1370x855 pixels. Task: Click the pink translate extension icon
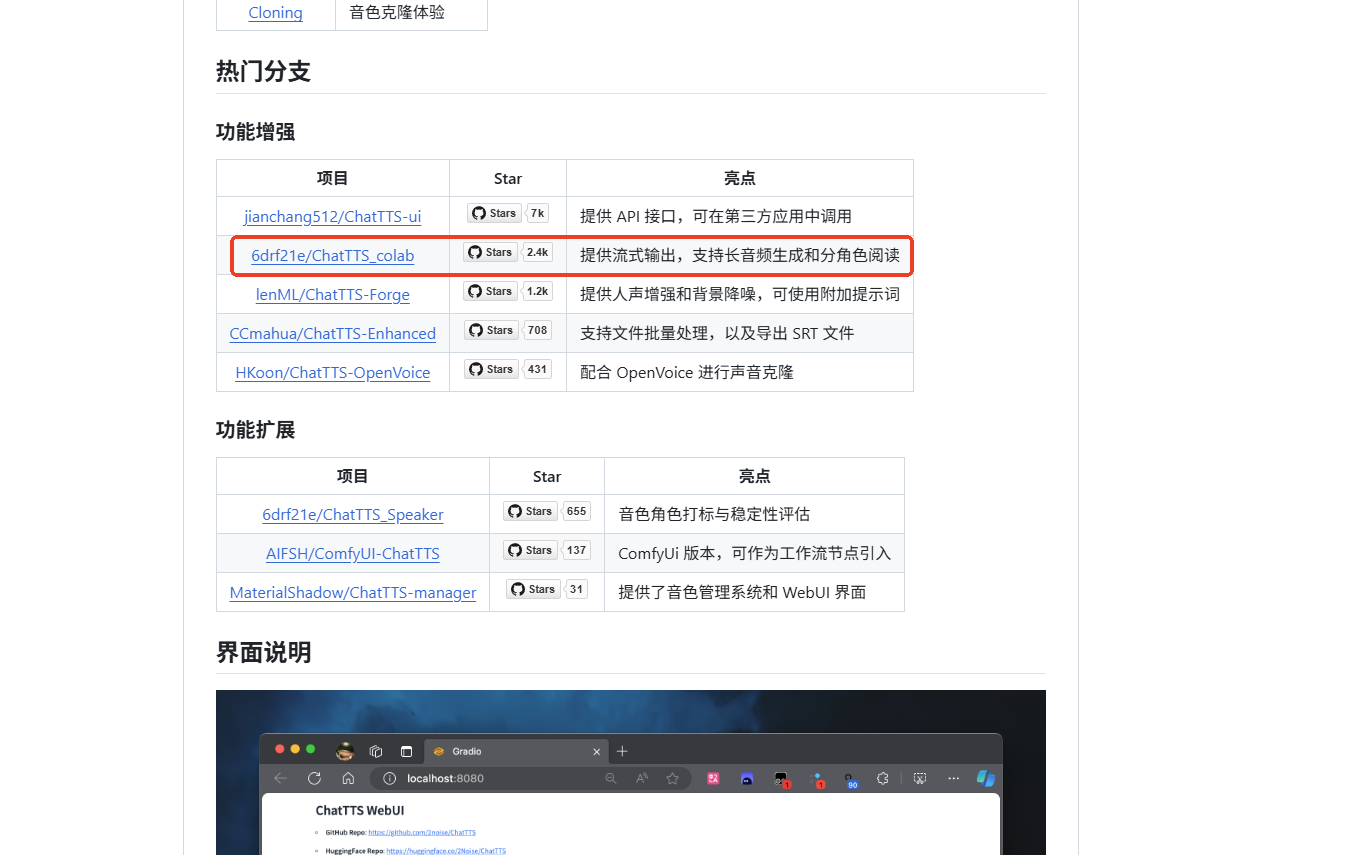713,778
